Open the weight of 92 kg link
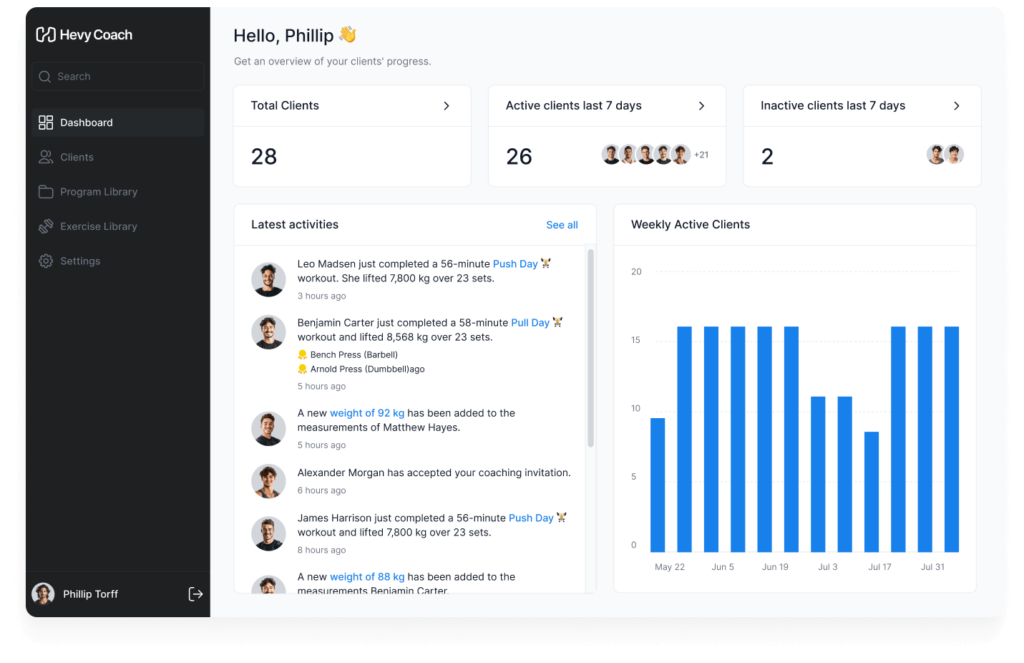The width and height of the screenshot is (1024, 663). 366,413
